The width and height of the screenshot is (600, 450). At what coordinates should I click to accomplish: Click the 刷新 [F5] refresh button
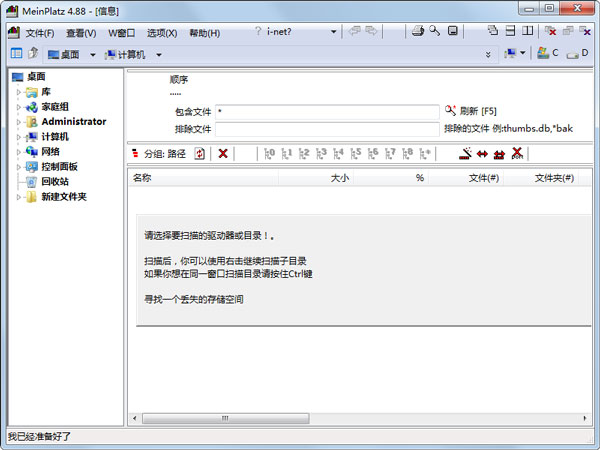(x=471, y=111)
